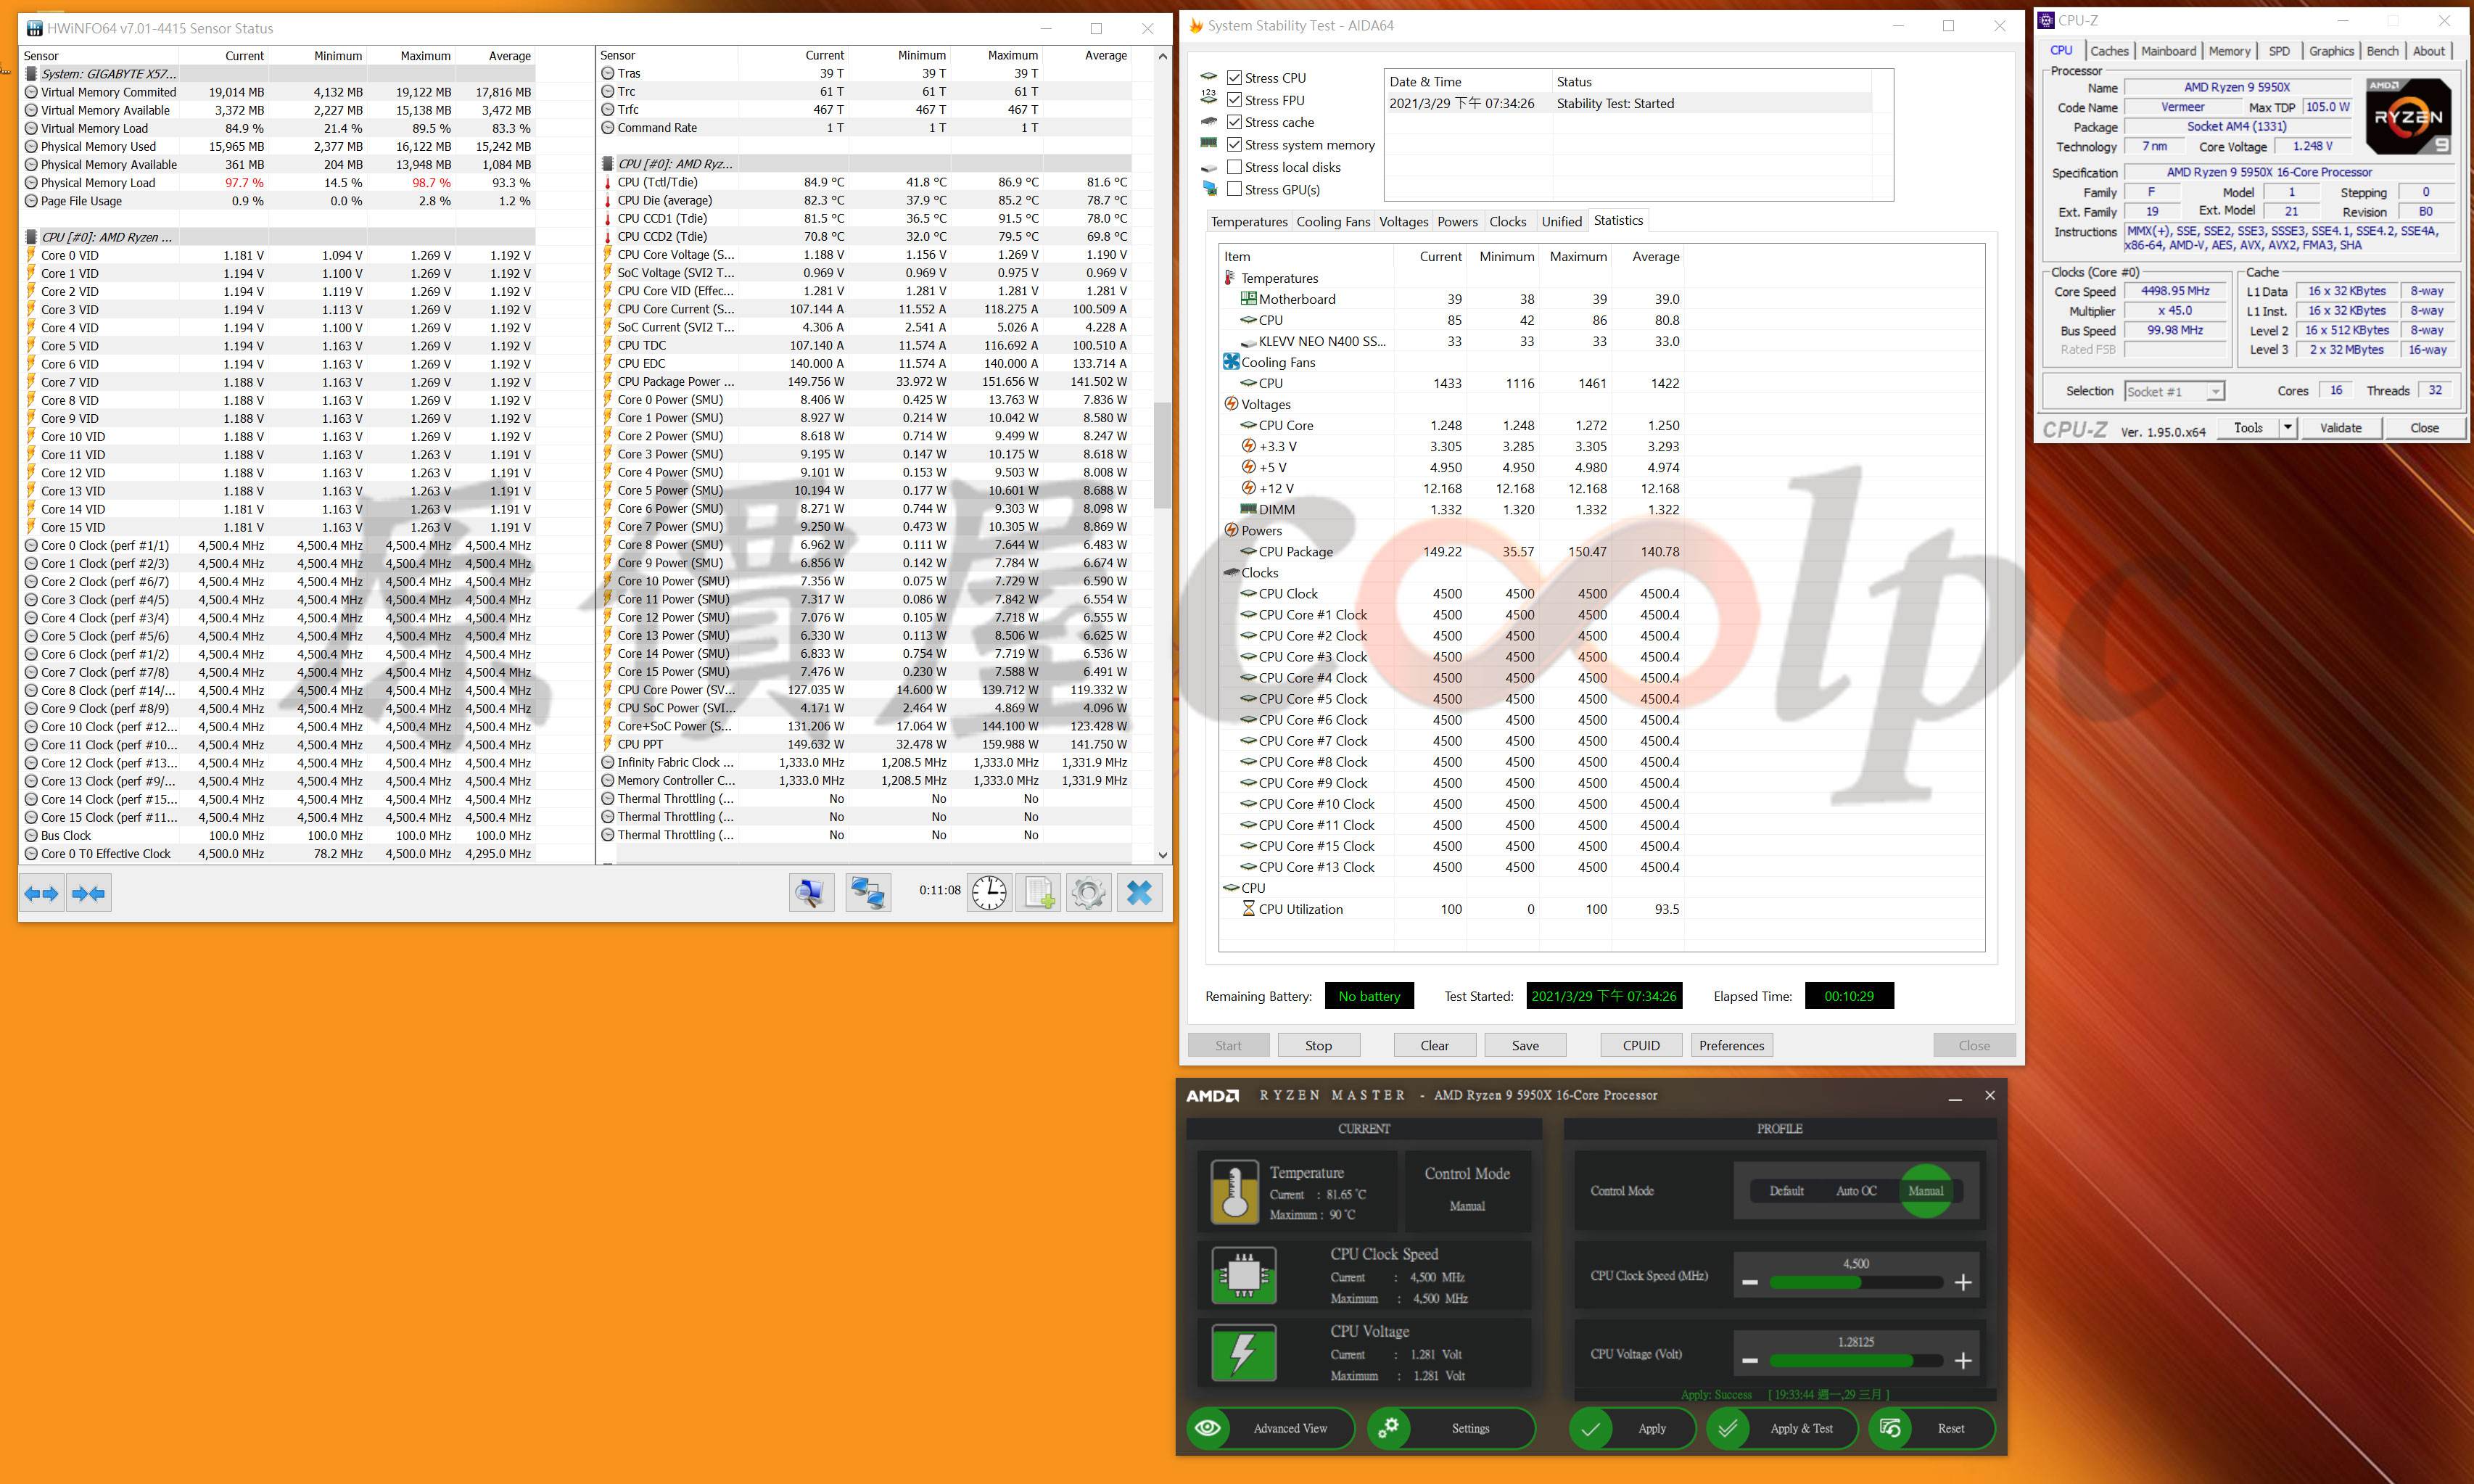
Task: Click HWiNFO expand columns double-arrow icon
Action: [x=41, y=893]
